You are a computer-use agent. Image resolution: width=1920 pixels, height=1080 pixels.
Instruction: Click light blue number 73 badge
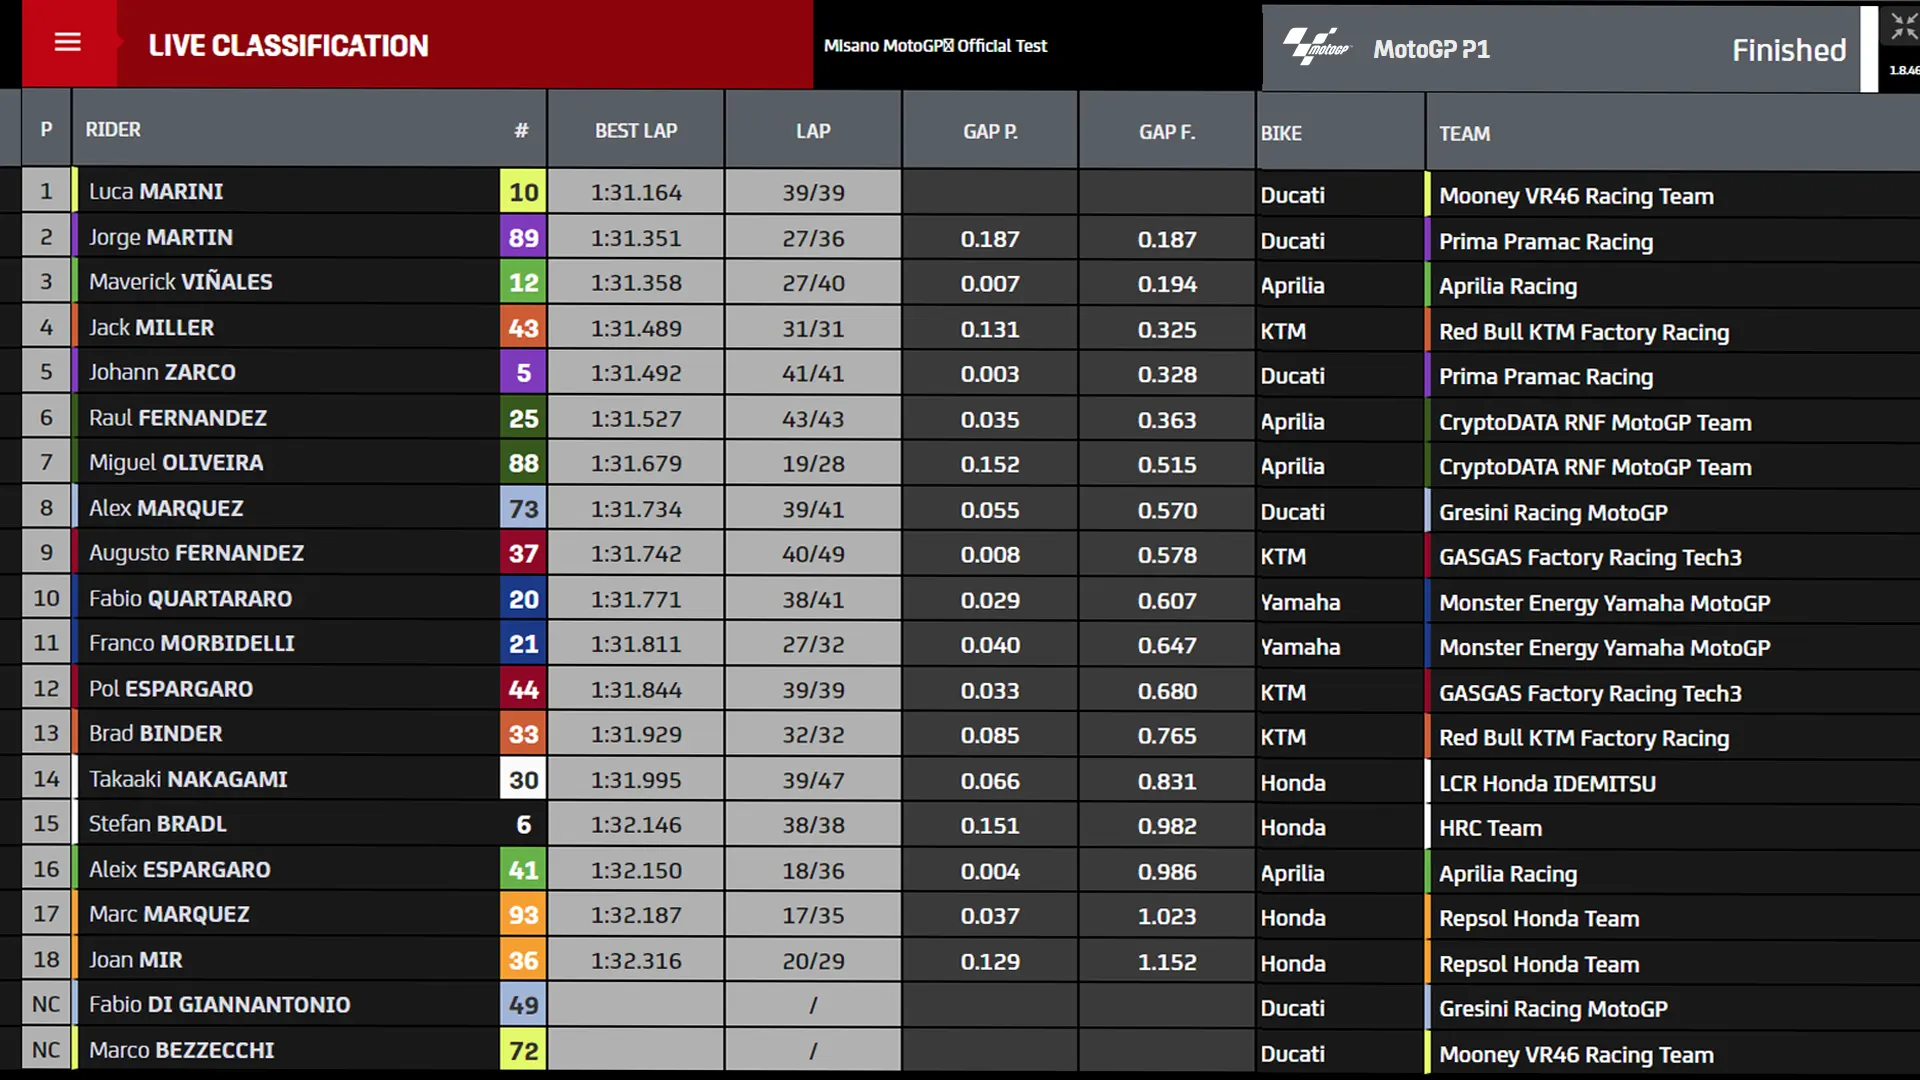pyautogui.click(x=523, y=509)
